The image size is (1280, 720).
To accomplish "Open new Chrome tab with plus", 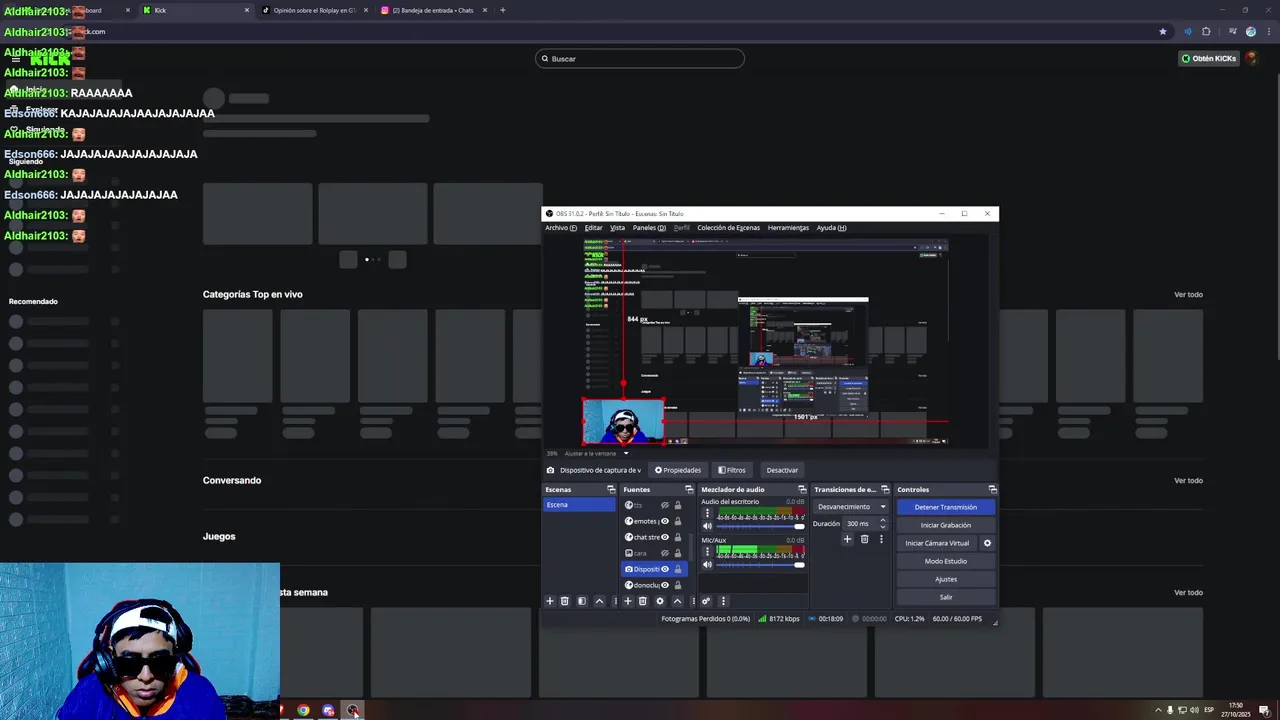I will (x=502, y=10).
